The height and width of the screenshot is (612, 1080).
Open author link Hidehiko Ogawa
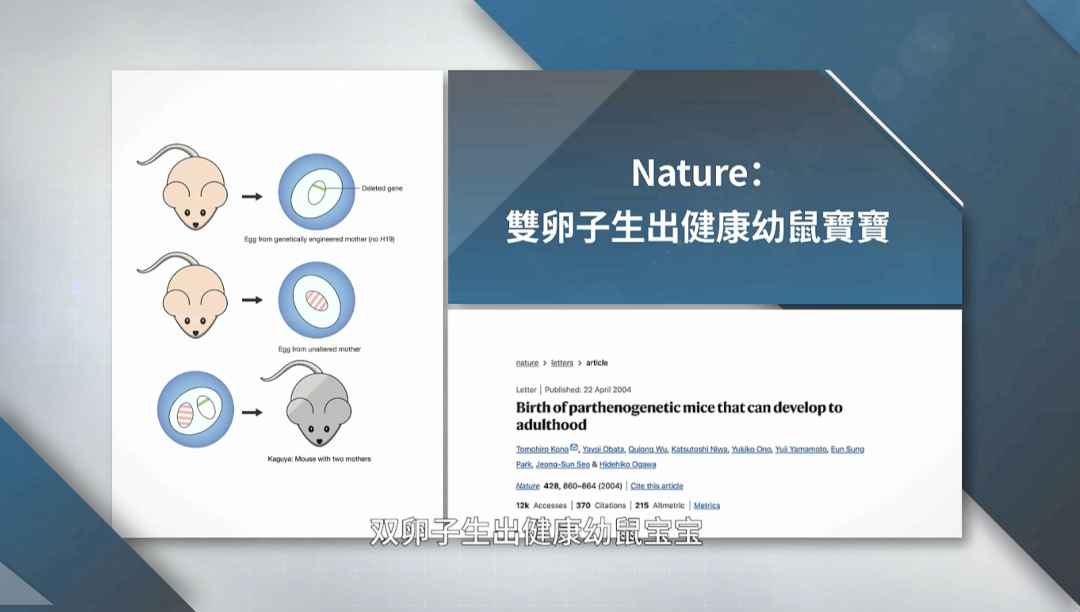coord(627,465)
